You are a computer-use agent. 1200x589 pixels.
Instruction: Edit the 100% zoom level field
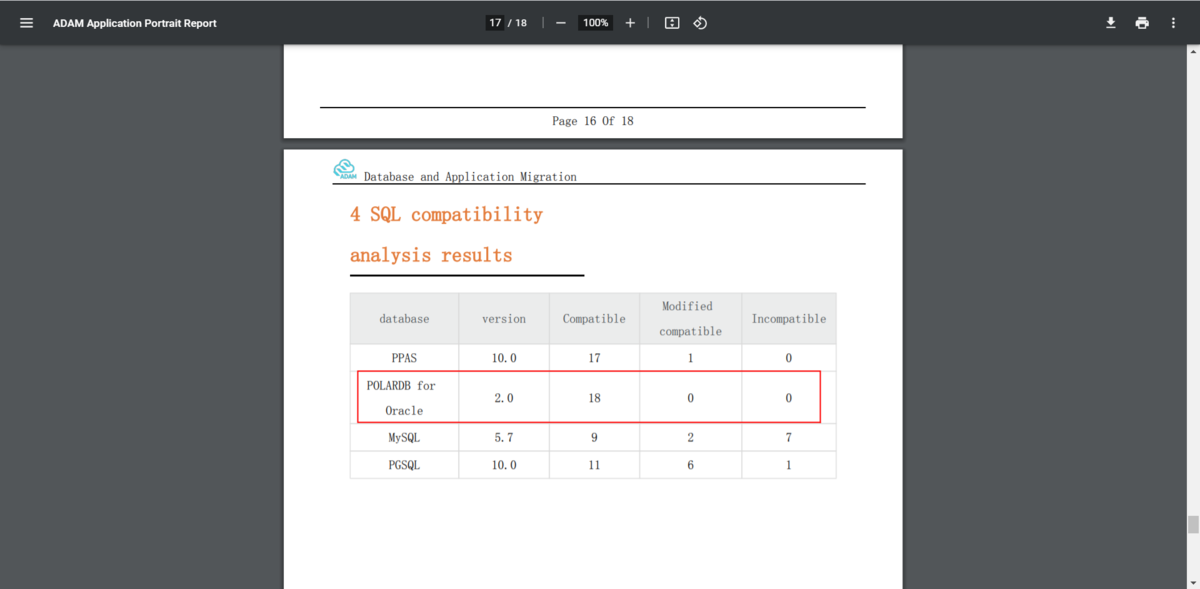[596, 23]
